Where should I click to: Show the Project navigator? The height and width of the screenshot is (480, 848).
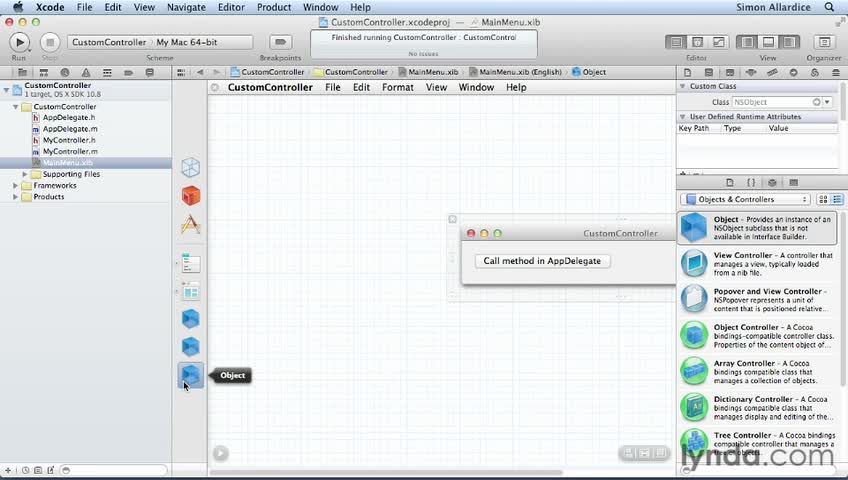pos(22,72)
